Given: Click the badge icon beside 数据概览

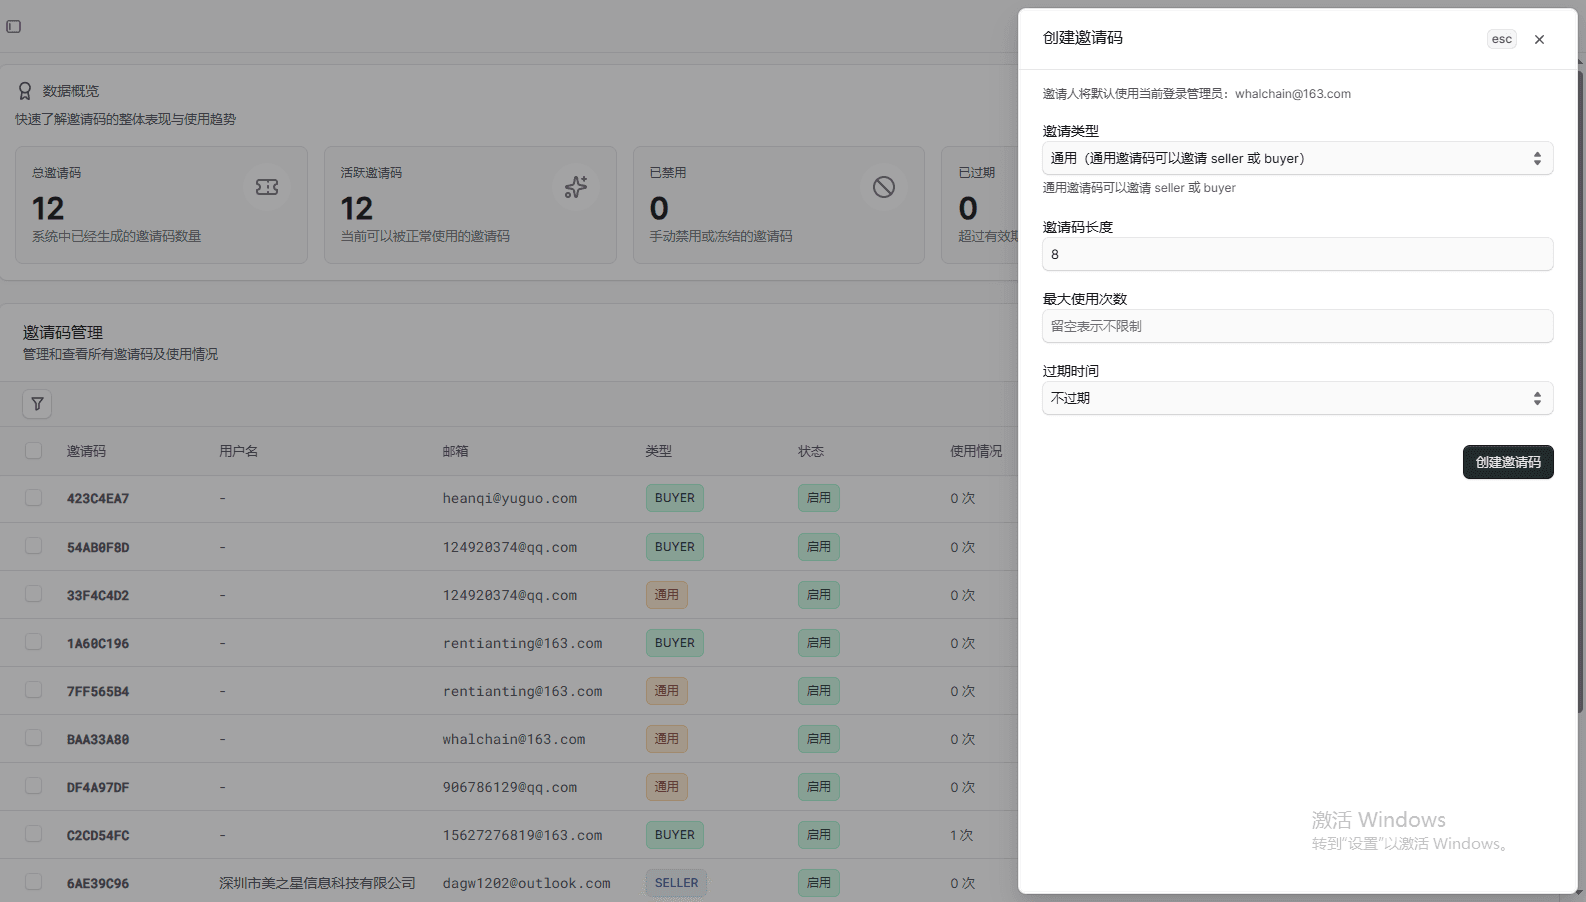Looking at the screenshot, I should (x=25, y=91).
